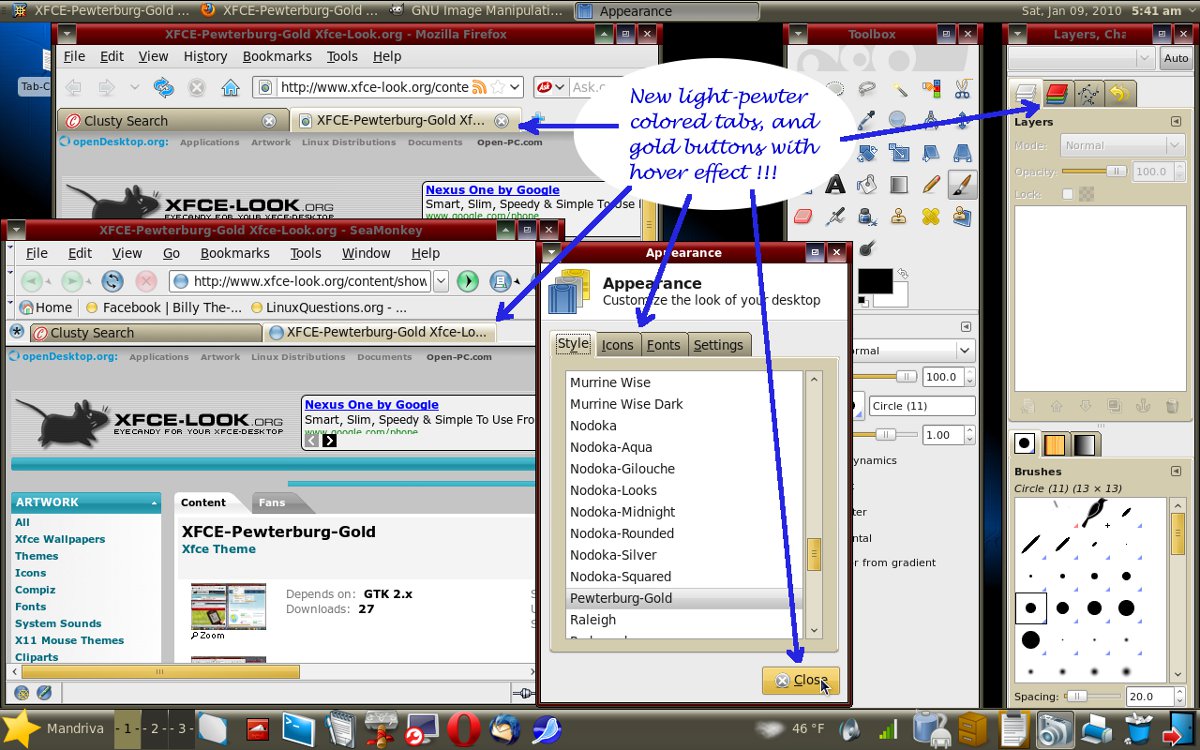Open SeaMonkey URL history dropdown

pos(440,281)
